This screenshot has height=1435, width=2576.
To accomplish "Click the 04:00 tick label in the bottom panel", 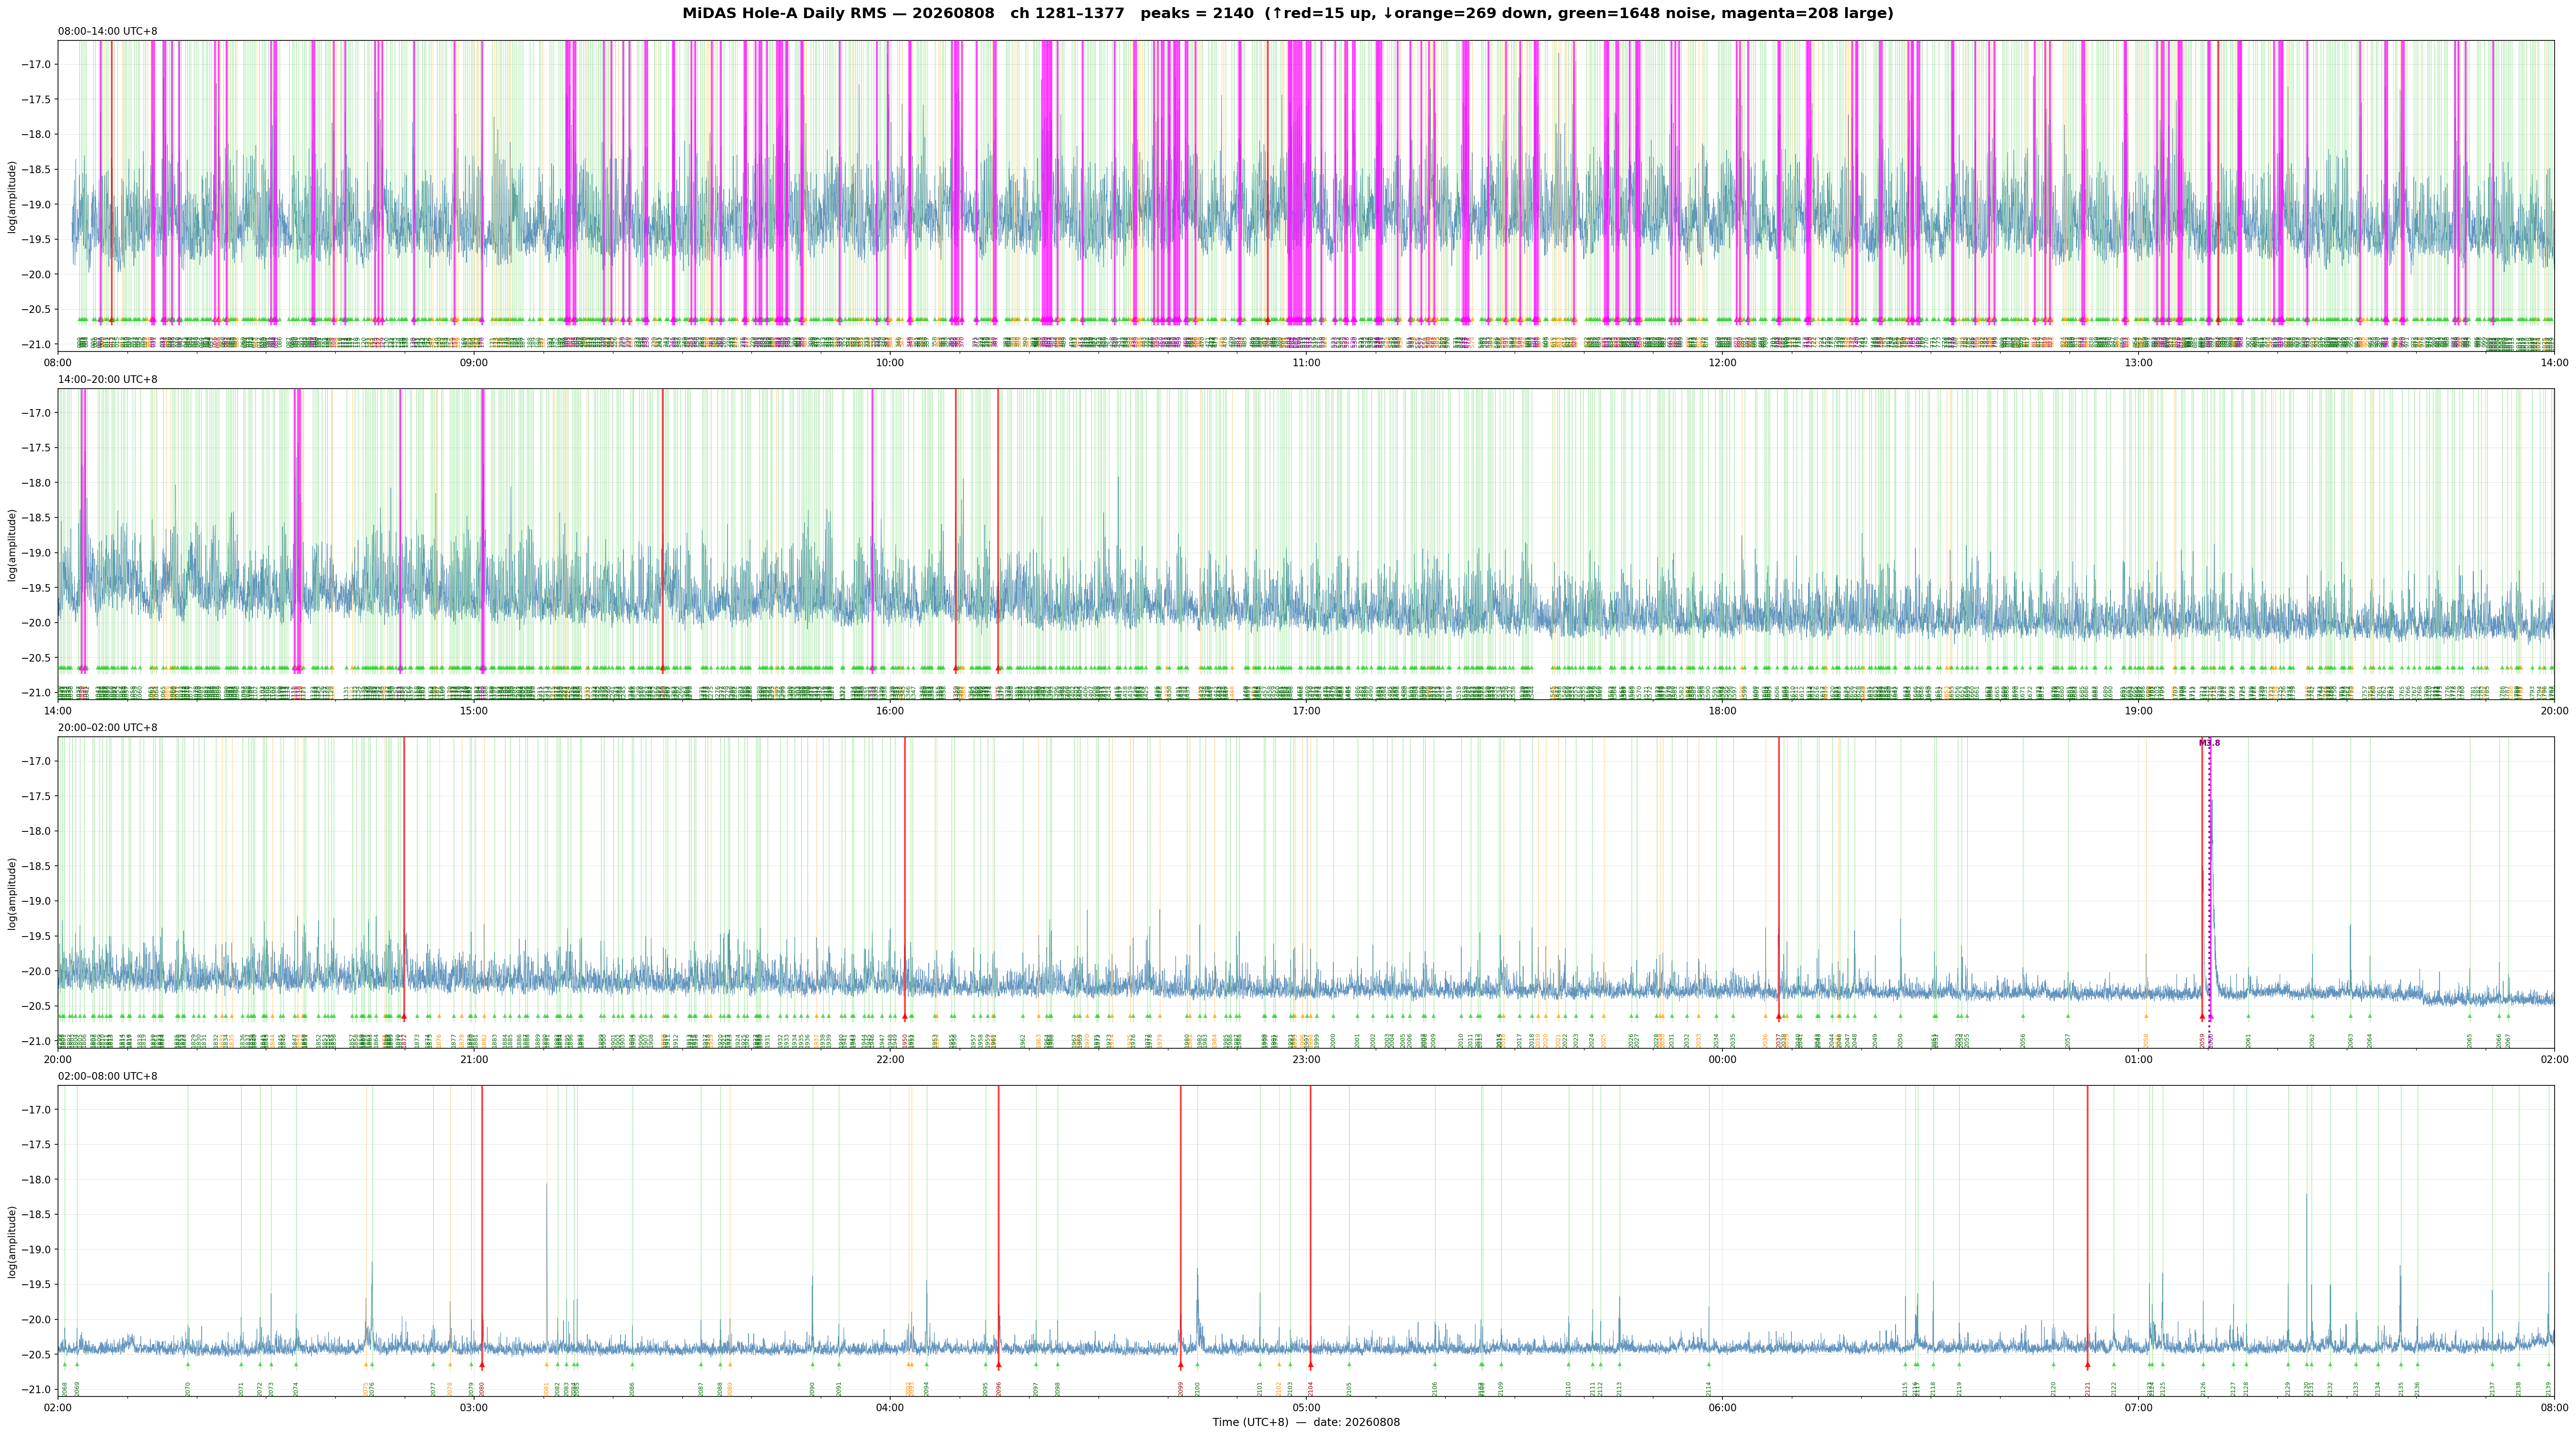I will [x=890, y=1408].
